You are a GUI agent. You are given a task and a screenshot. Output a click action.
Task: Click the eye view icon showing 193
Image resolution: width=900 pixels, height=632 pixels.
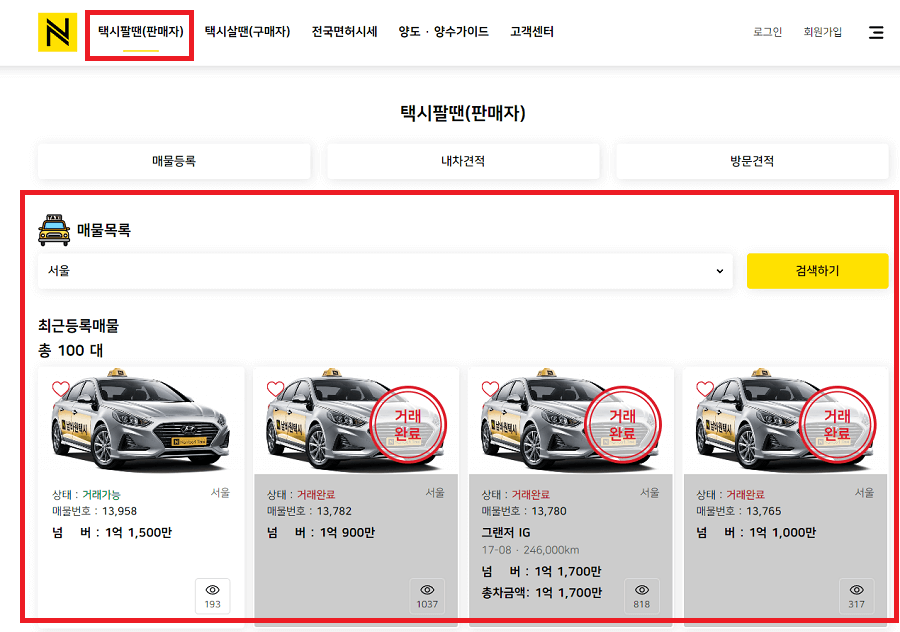[212, 596]
